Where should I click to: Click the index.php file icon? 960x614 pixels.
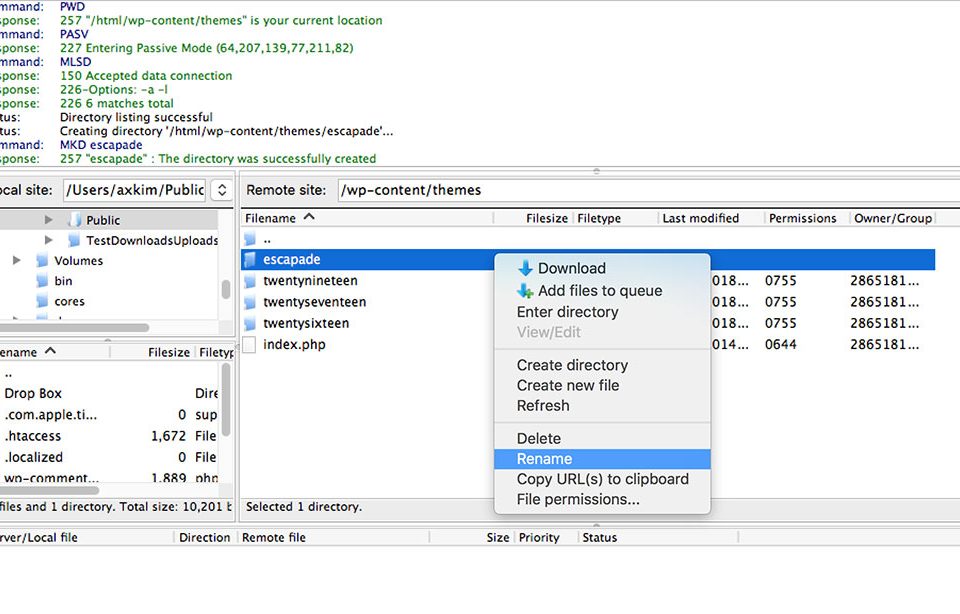point(250,345)
